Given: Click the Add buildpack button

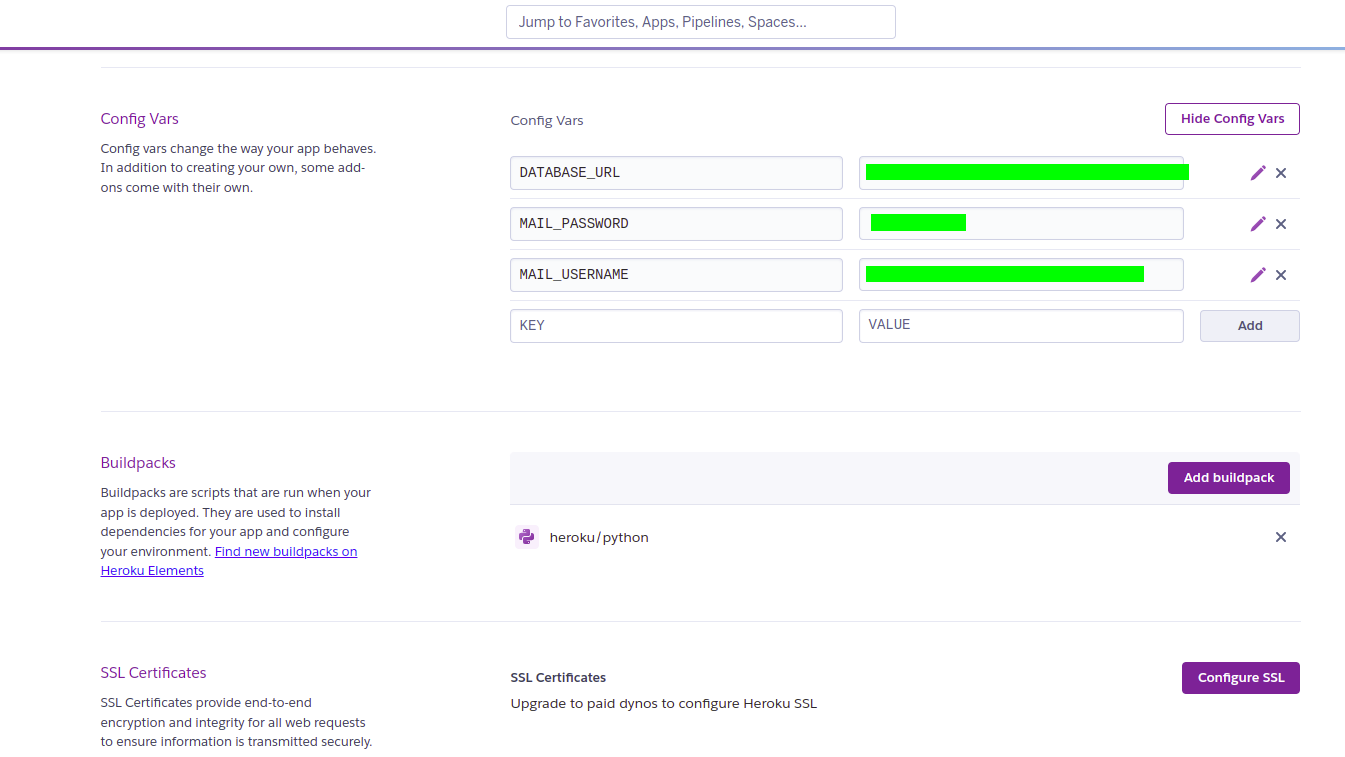Looking at the screenshot, I should [x=1229, y=478].
